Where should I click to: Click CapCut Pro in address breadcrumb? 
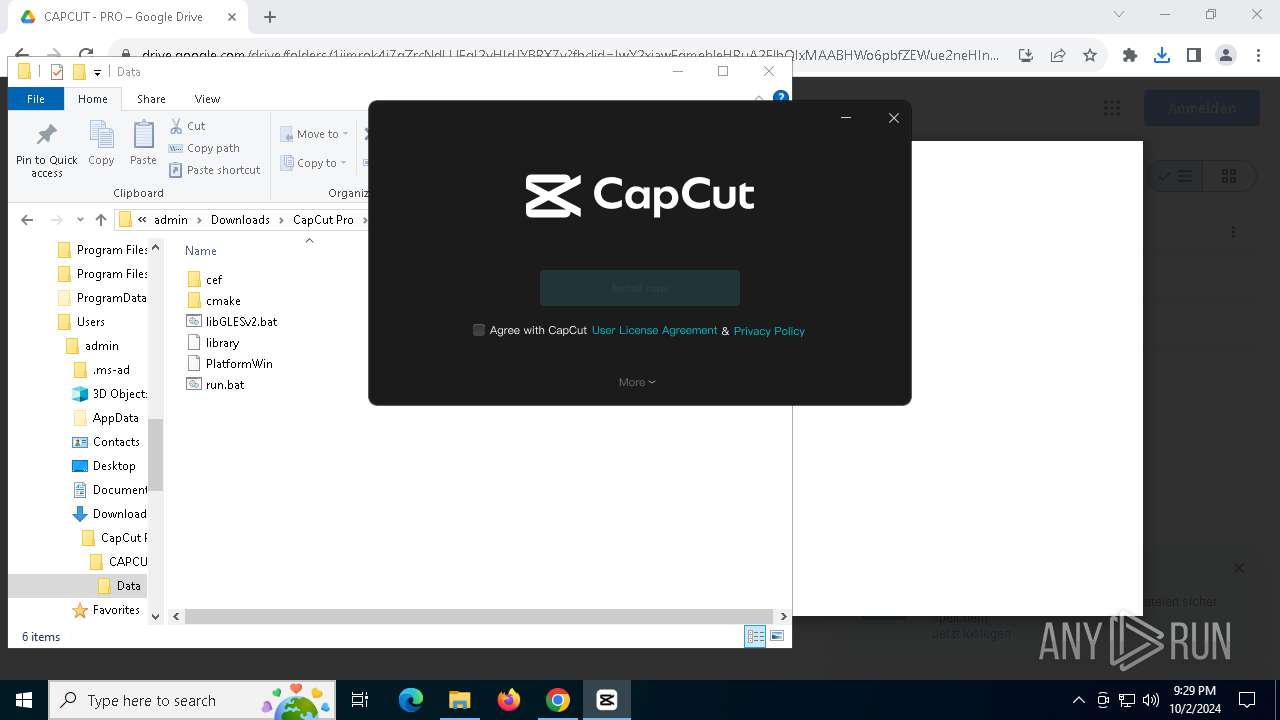tap(323, 220)
